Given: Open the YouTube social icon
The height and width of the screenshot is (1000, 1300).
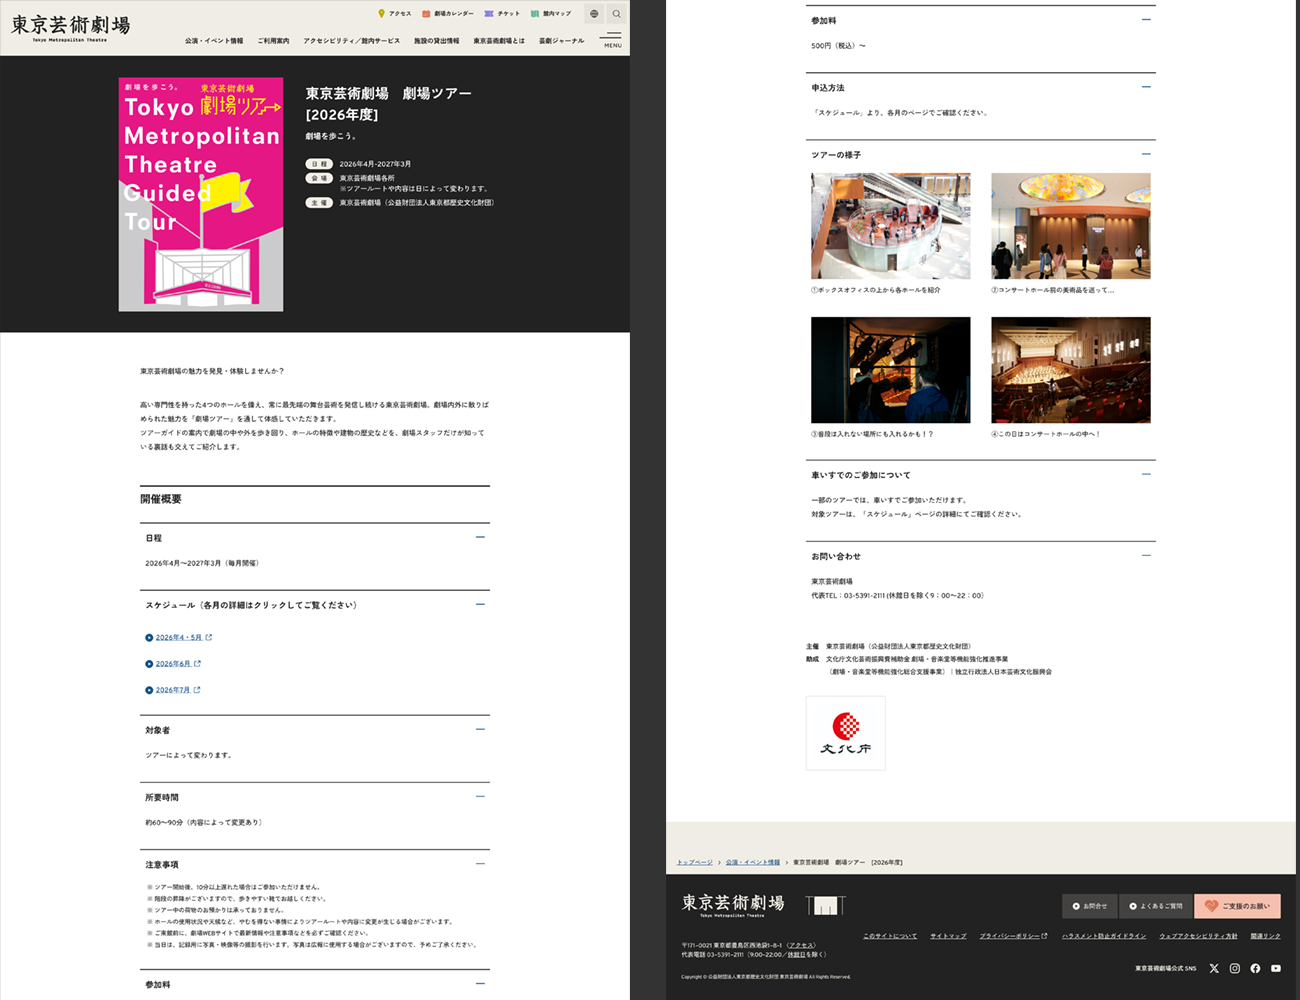Looking at the screenshot, I should [1276, 968].
